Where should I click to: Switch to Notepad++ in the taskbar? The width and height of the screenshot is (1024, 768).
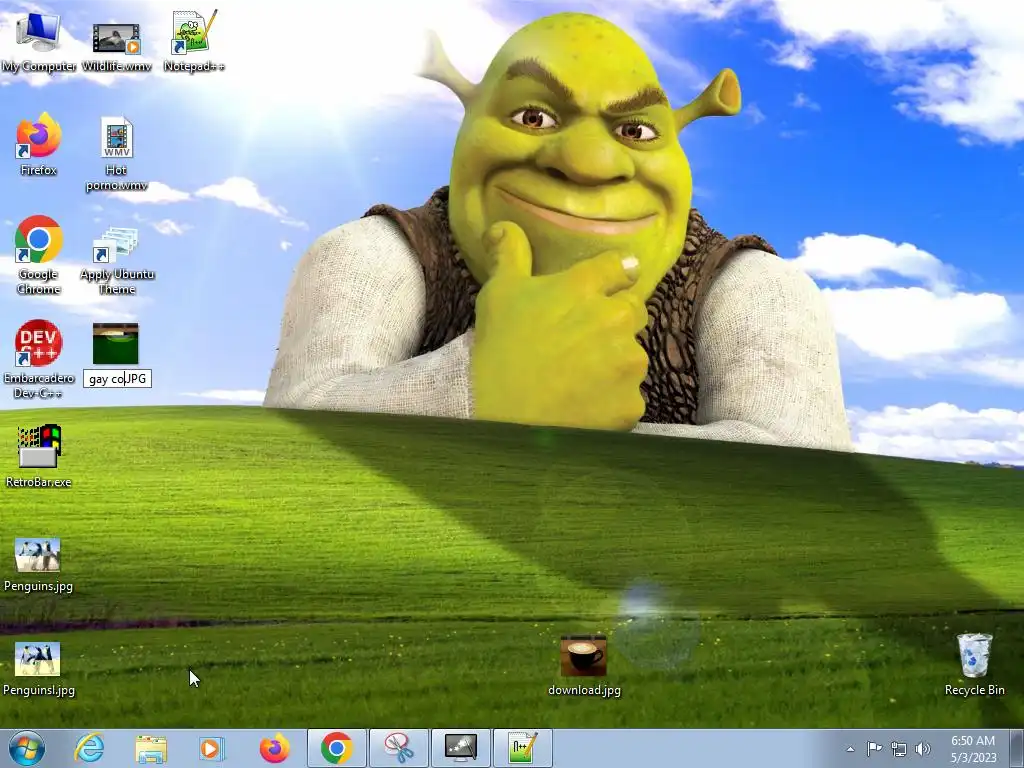click(523, 748)
